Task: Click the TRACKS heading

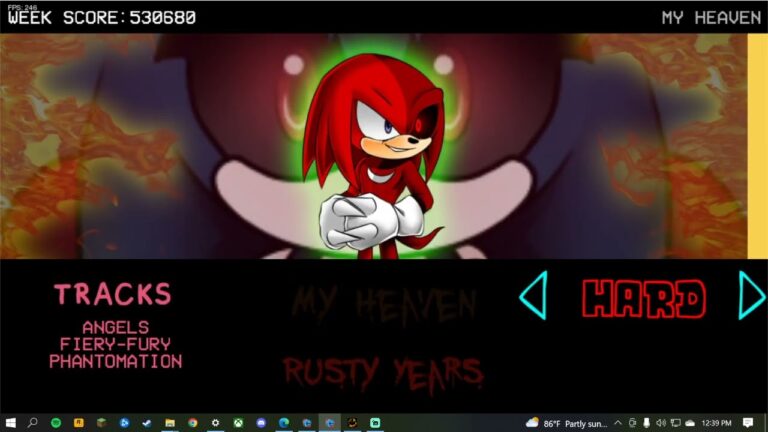Action: pyautogui.click(x=113, y=294)
